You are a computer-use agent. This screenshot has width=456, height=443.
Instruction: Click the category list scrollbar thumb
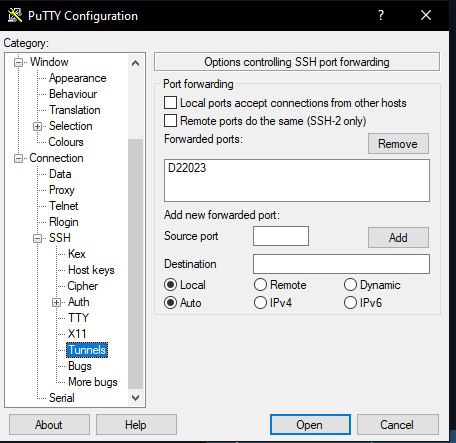pyautogui.click(x=135, y=264)
